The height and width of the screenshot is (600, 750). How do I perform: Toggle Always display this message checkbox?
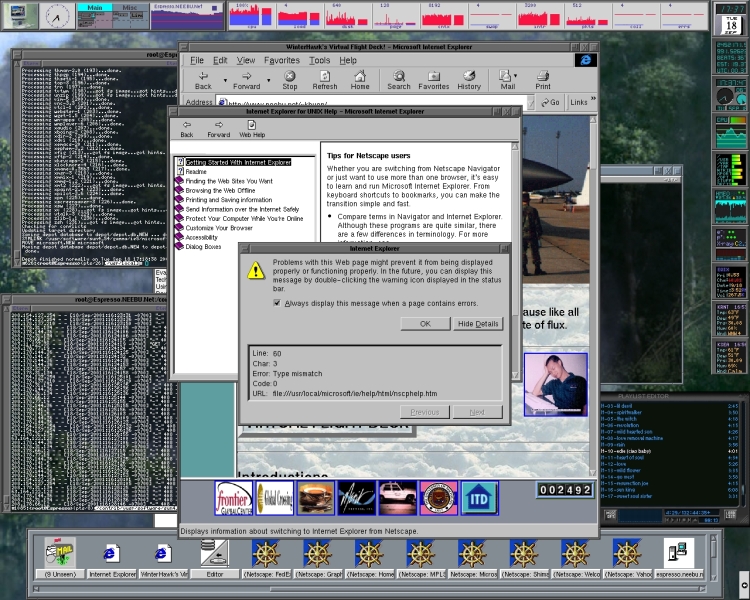276,303
